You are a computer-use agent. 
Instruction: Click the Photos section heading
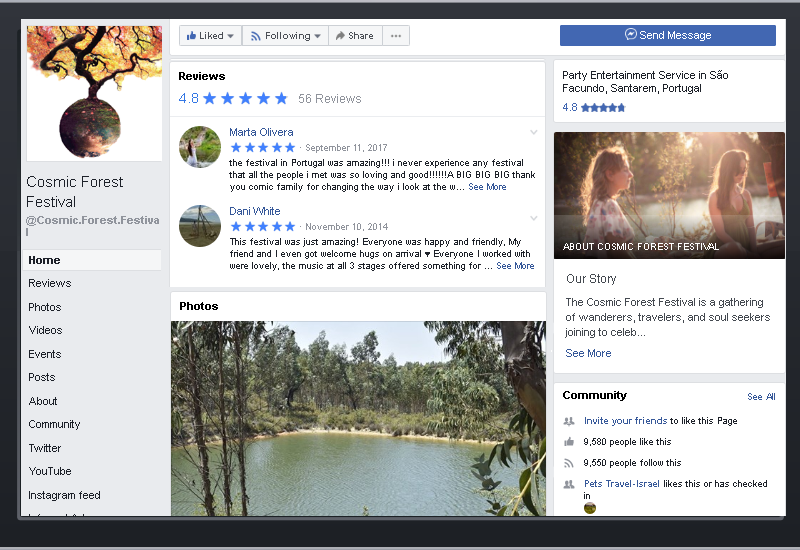[x=198, y=306]
